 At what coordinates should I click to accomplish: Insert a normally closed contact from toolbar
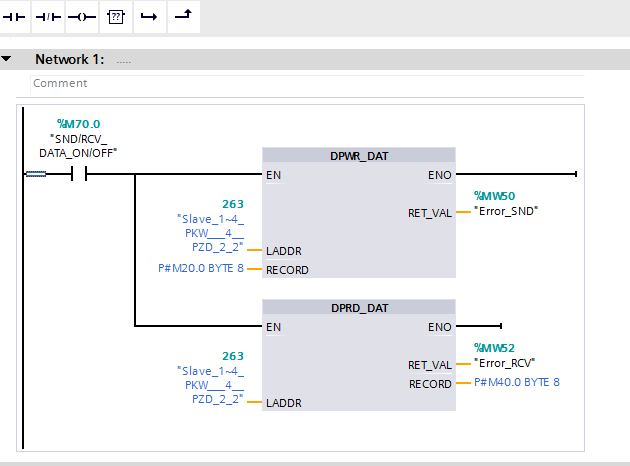(x=48, y=16)
